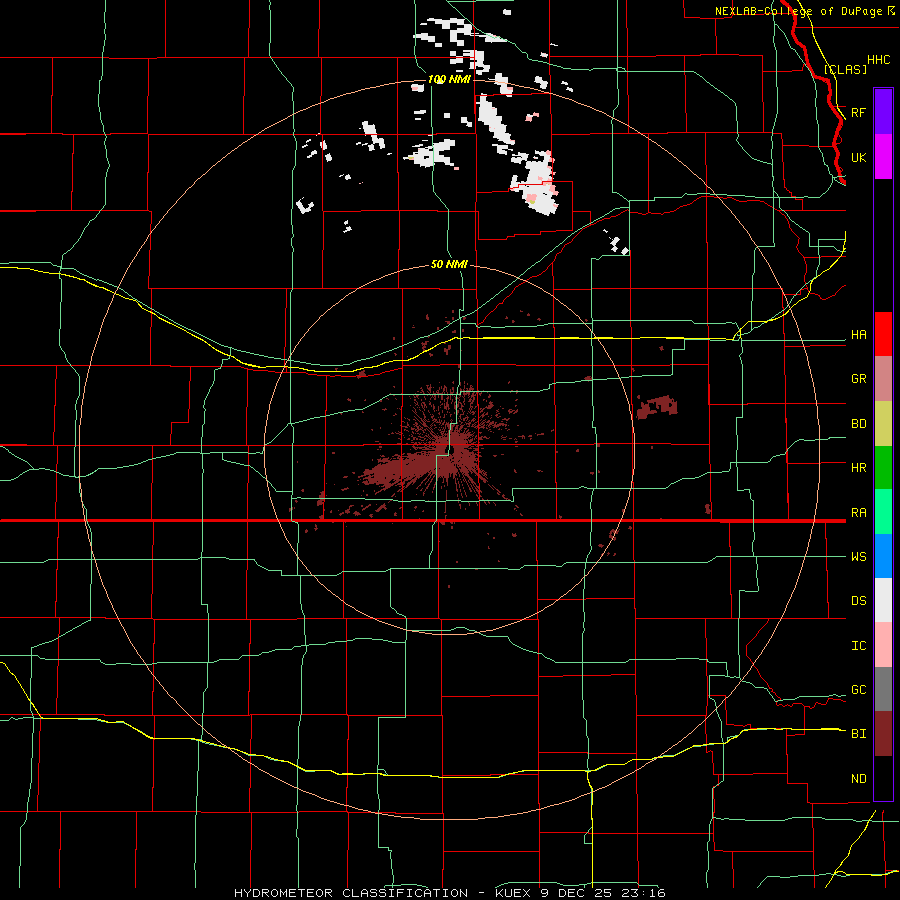Click the RA legend label
The image size is (900, 900).
pyautogui.click(x=859, y=513)
